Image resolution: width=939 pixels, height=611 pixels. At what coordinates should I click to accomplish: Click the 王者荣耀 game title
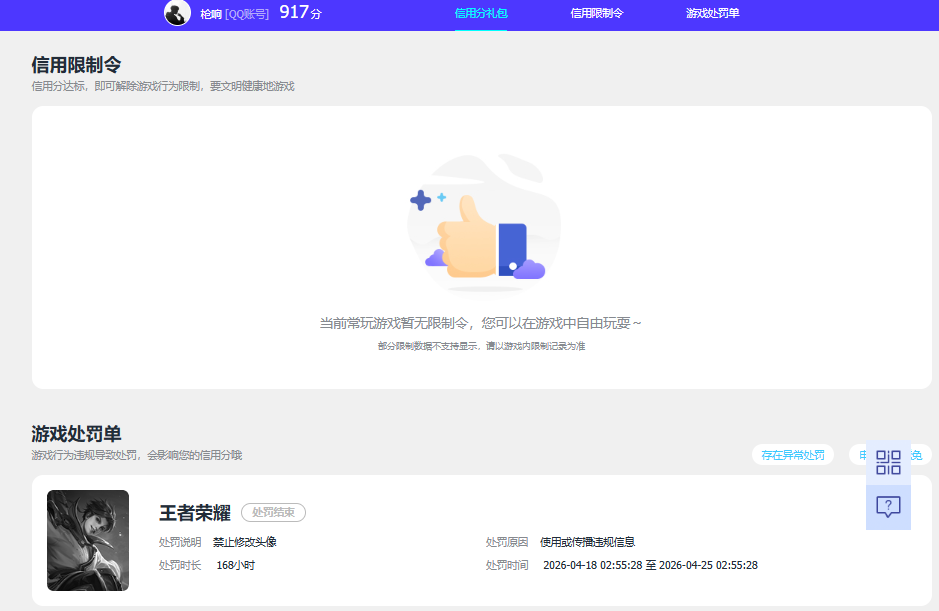click(x=195, y=513)
